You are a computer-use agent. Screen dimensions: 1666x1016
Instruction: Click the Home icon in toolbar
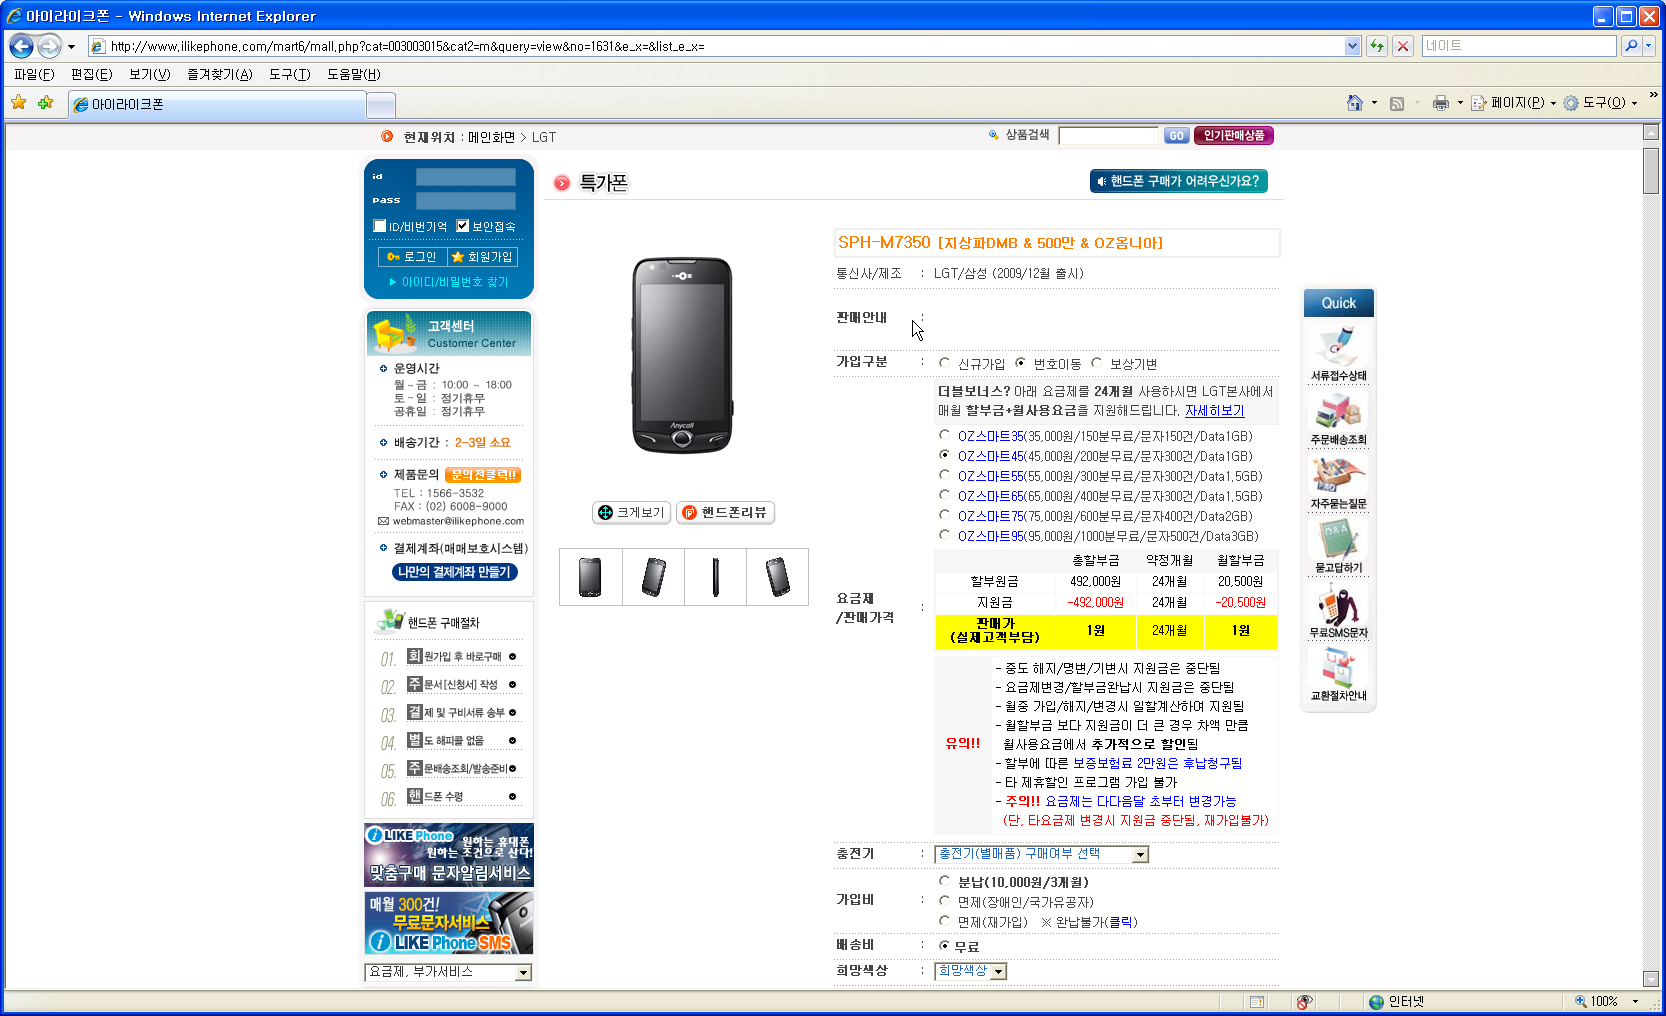1354,103
